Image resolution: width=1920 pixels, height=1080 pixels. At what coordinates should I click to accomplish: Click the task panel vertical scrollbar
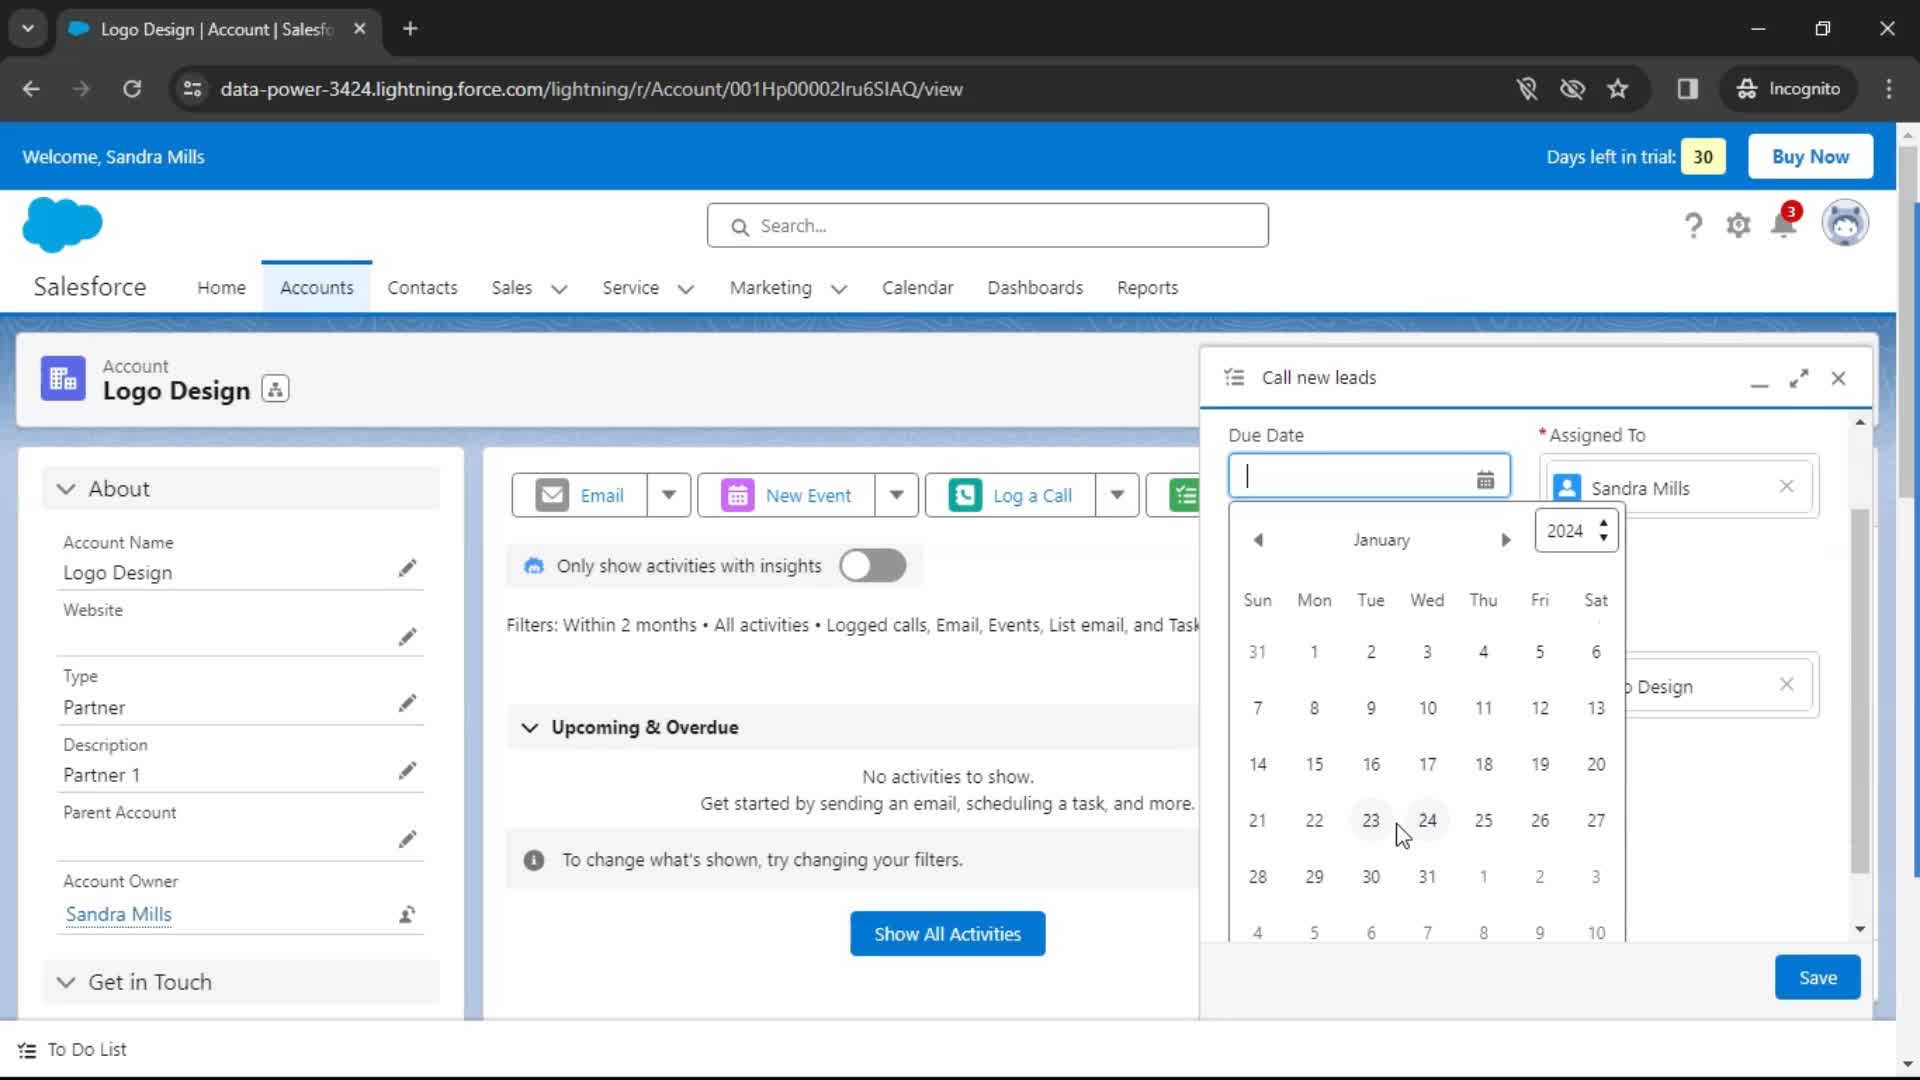click(1859, 690)
